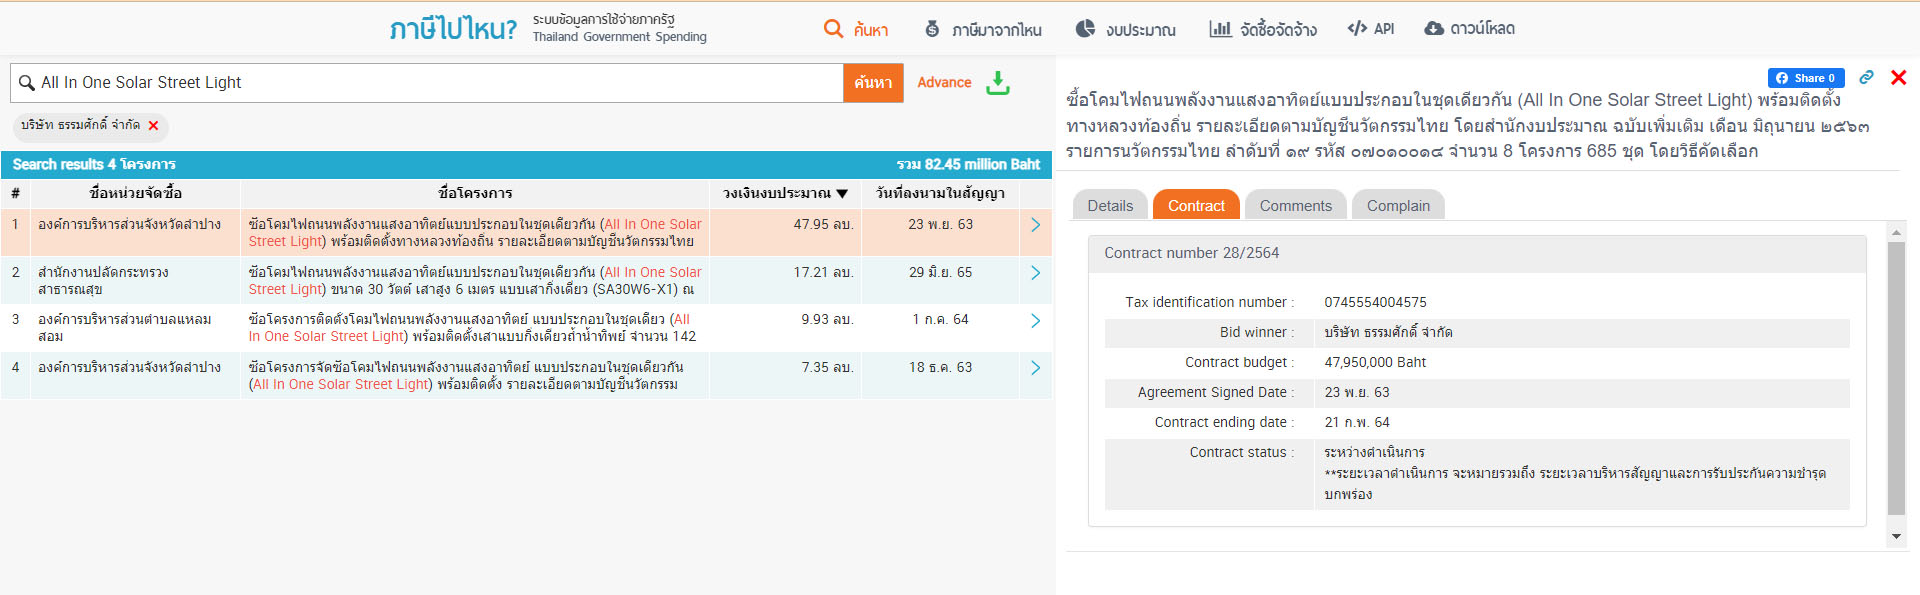Copy link using the chain icon
Screen dimensions: 1920x595
[1866, 78]
